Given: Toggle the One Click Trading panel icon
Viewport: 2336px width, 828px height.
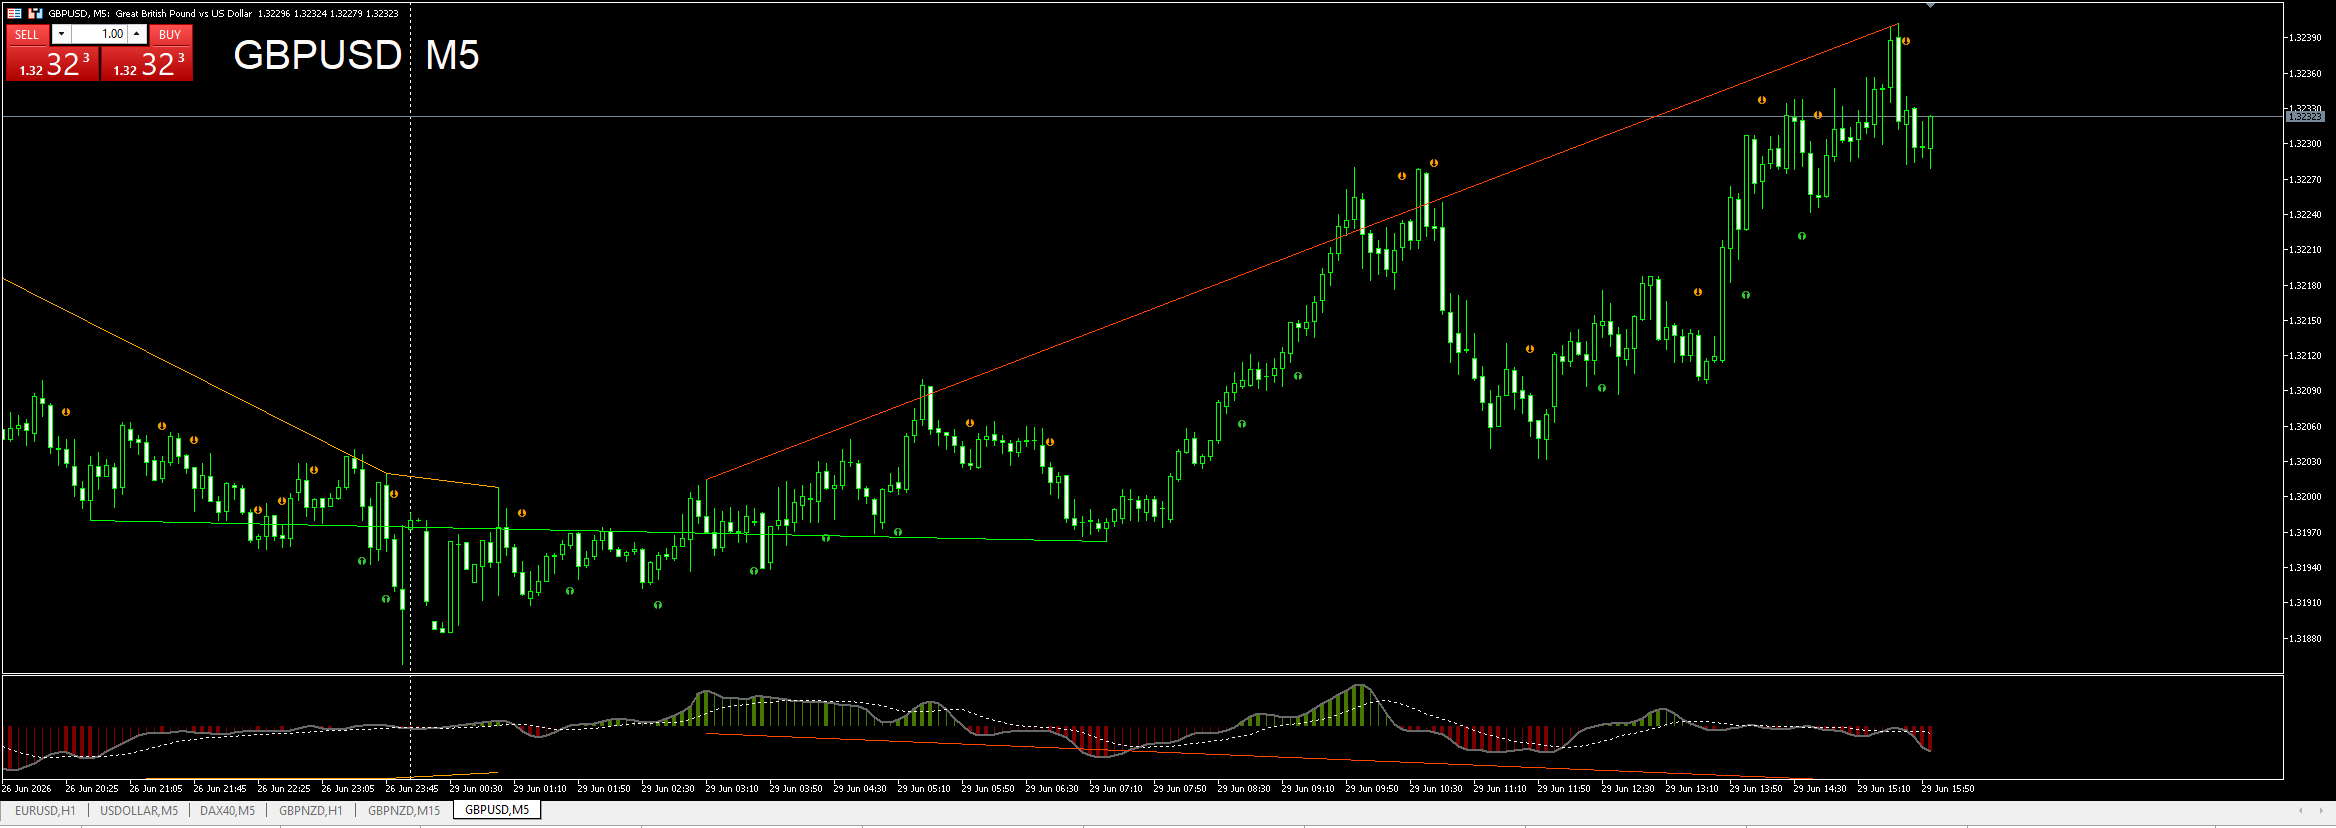Looking at the screenshot, I should 15,13.
